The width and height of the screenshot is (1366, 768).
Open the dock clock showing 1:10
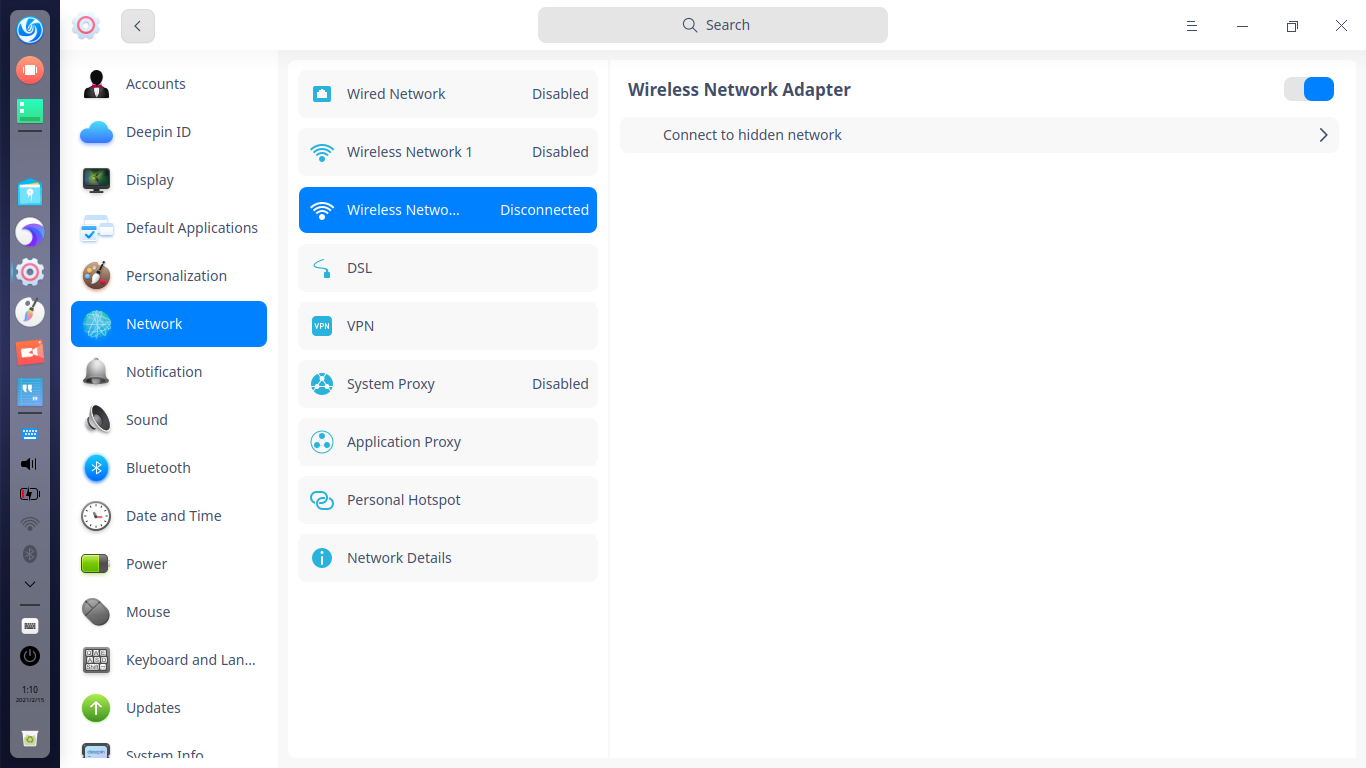pos(30,694)
